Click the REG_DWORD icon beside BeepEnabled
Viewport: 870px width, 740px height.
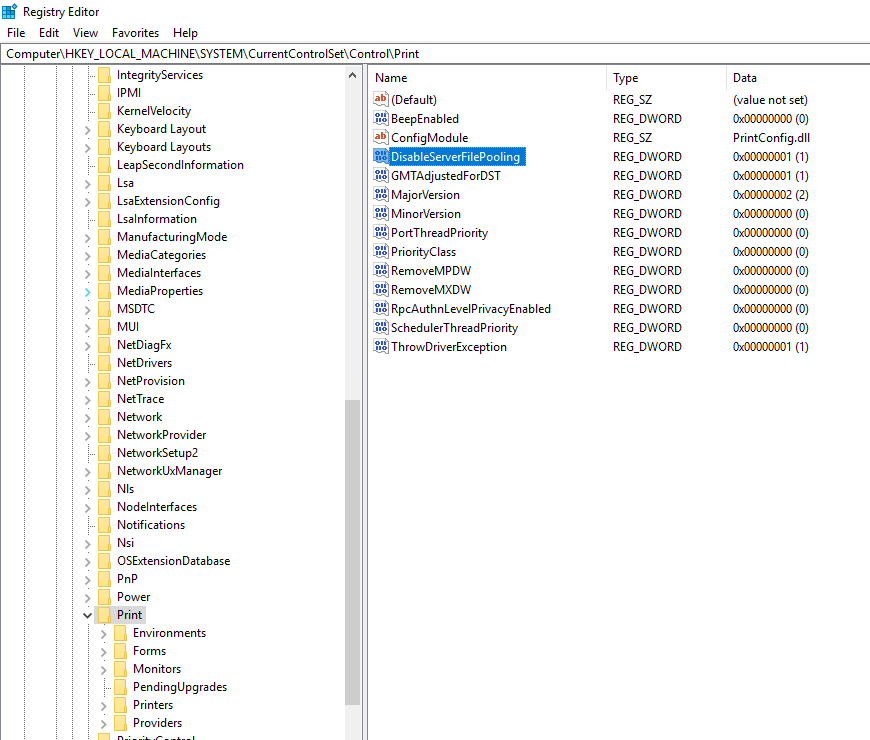click(x=379, y=118)
